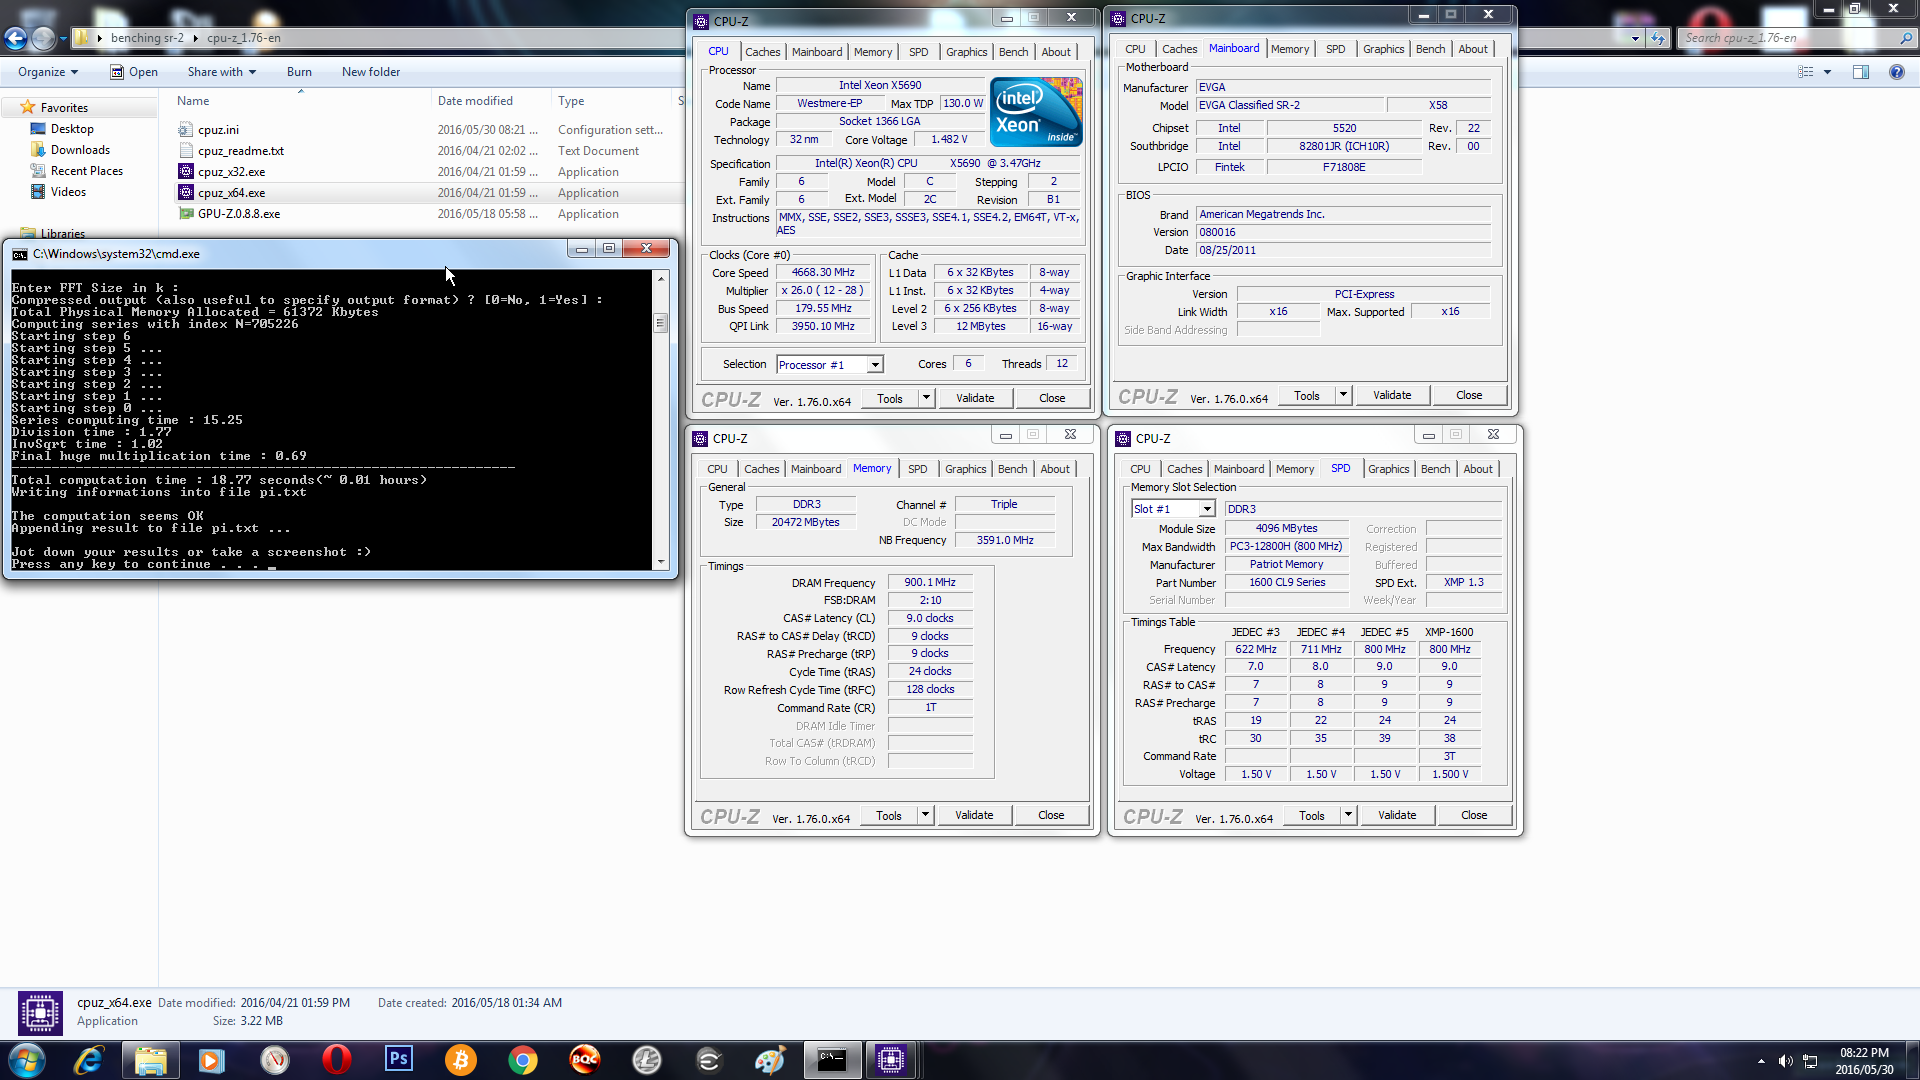Launch Photoshop from the taskbar

click(398, 1060)
